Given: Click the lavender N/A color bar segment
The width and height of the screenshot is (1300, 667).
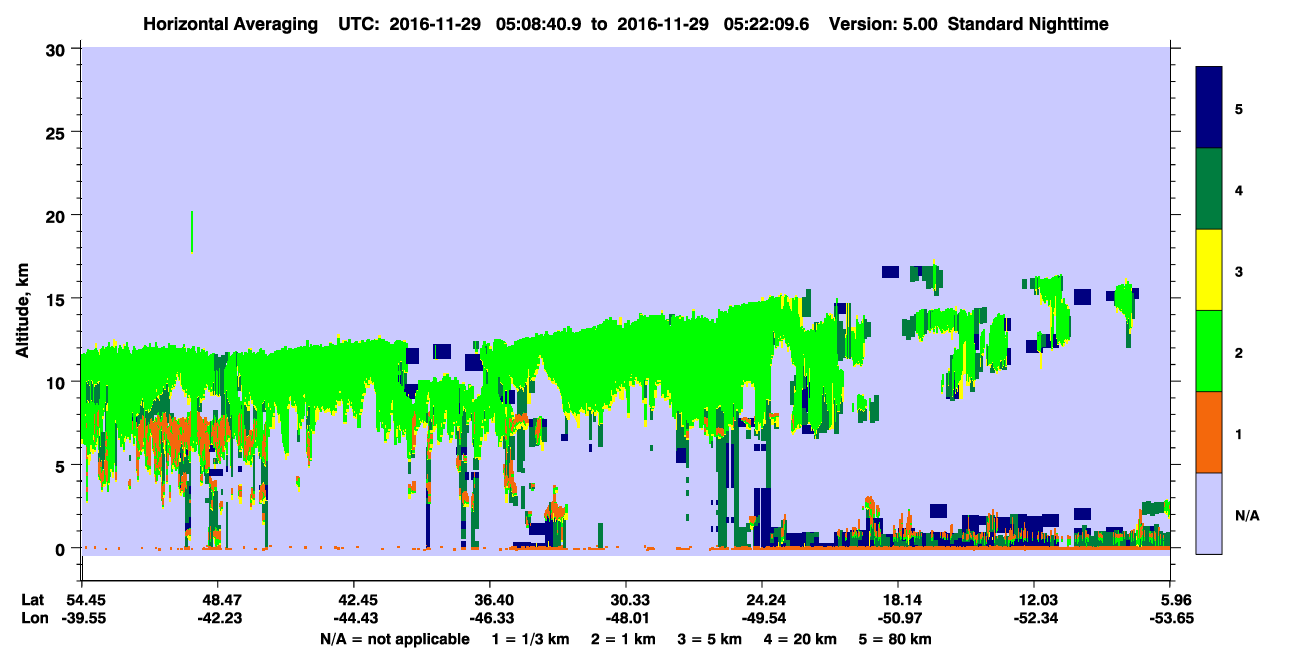Looking at the screenshot, I should click(1209, 513).
